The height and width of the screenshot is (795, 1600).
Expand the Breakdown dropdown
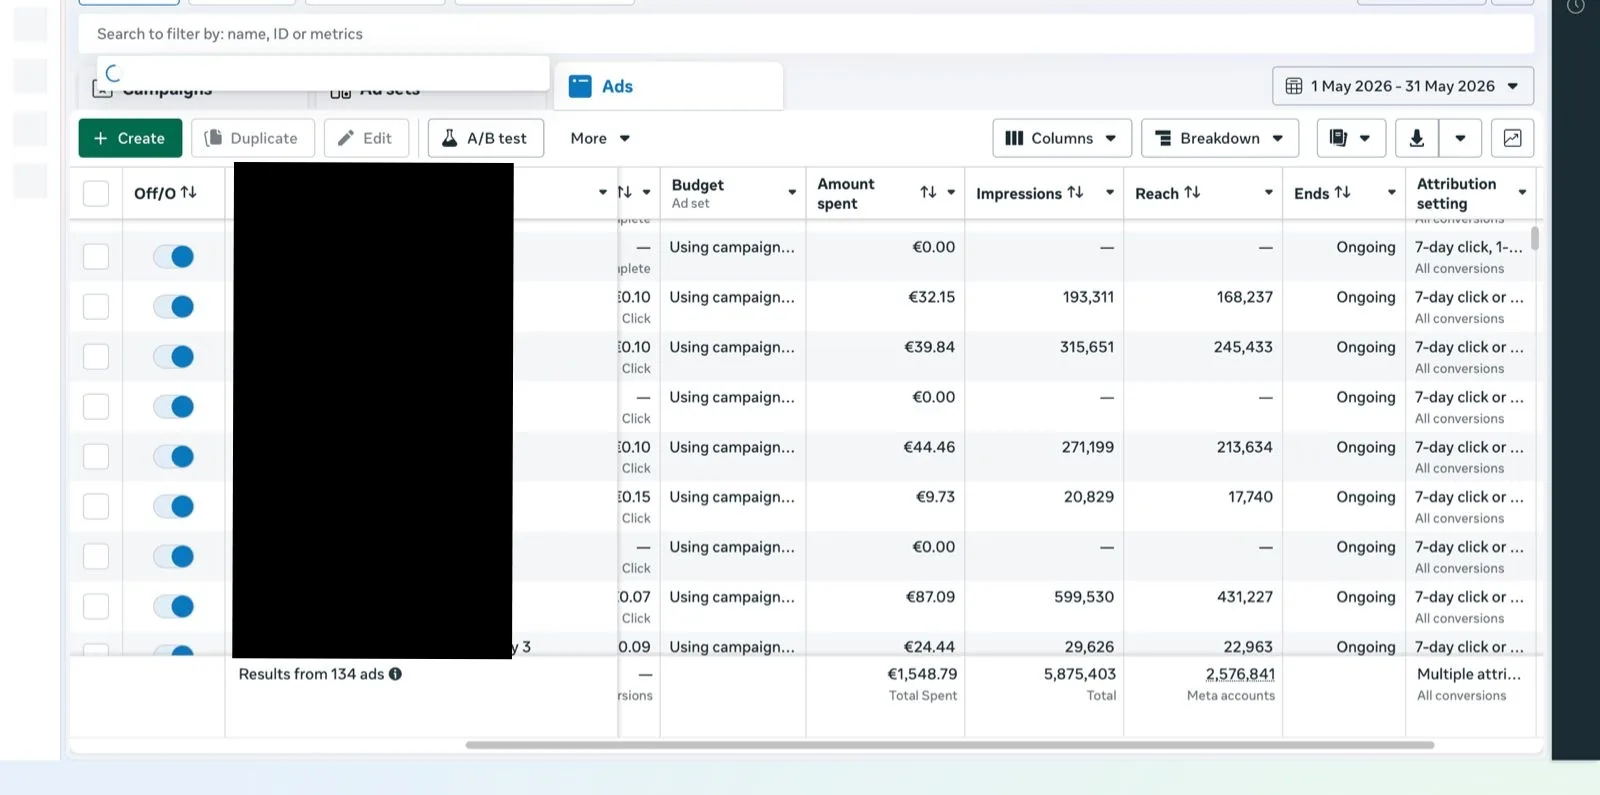[1220, 138]
